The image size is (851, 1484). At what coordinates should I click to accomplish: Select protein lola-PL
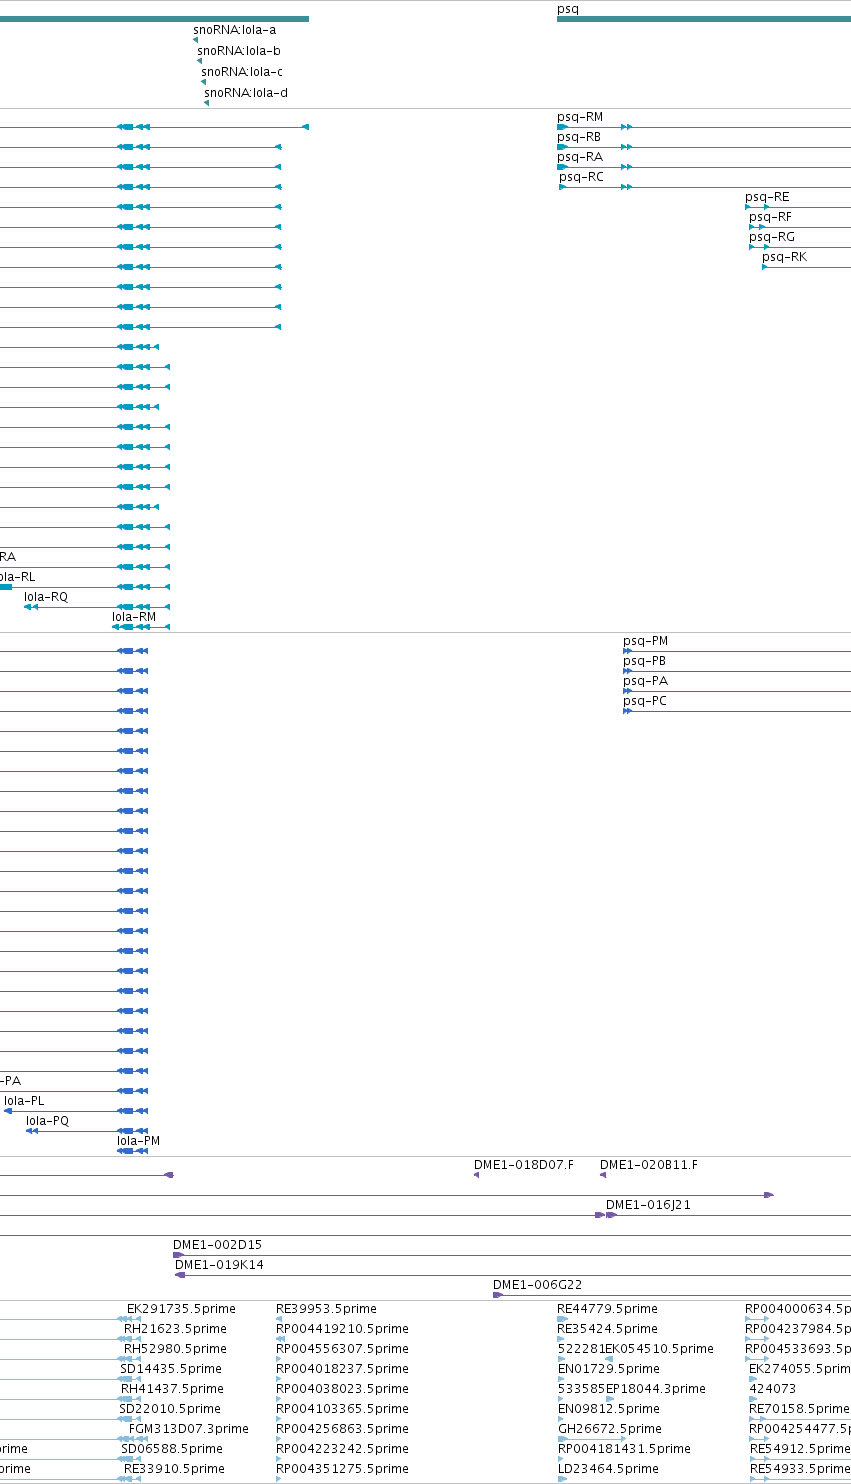click(x=24, y=1101)
